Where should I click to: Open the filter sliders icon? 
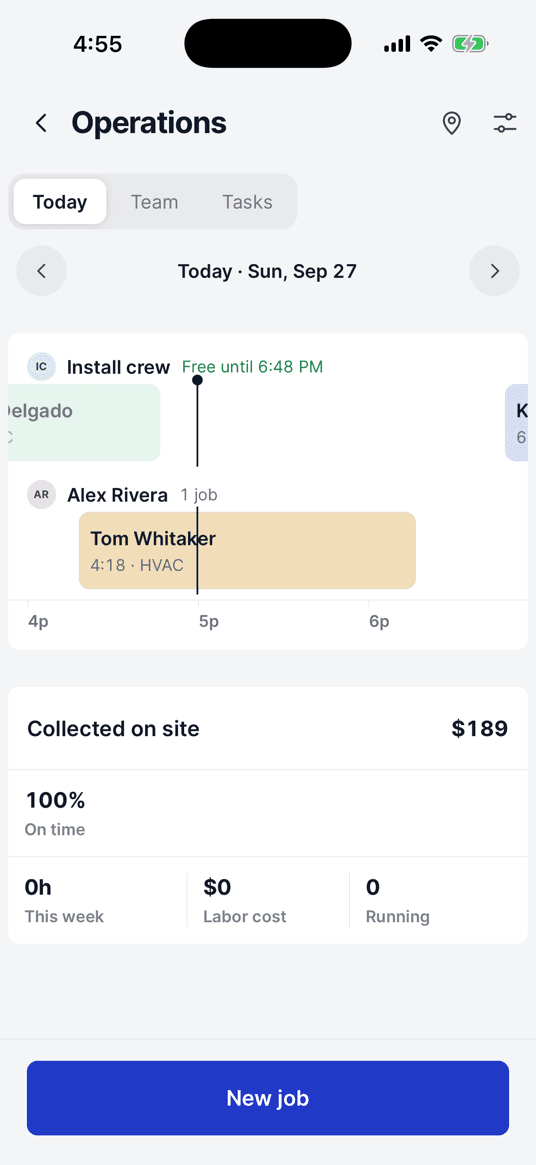[505, 123]
